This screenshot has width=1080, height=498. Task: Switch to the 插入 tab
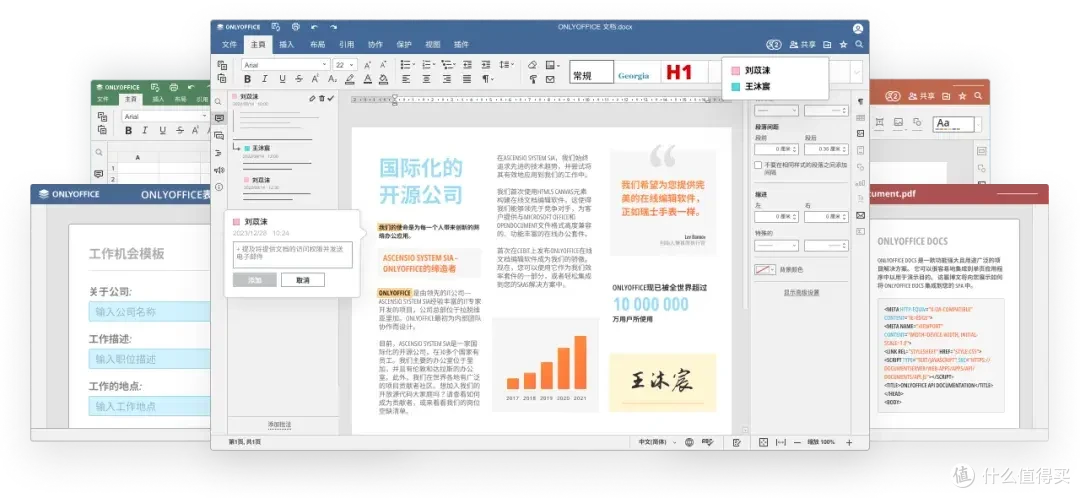pos(287,45)
